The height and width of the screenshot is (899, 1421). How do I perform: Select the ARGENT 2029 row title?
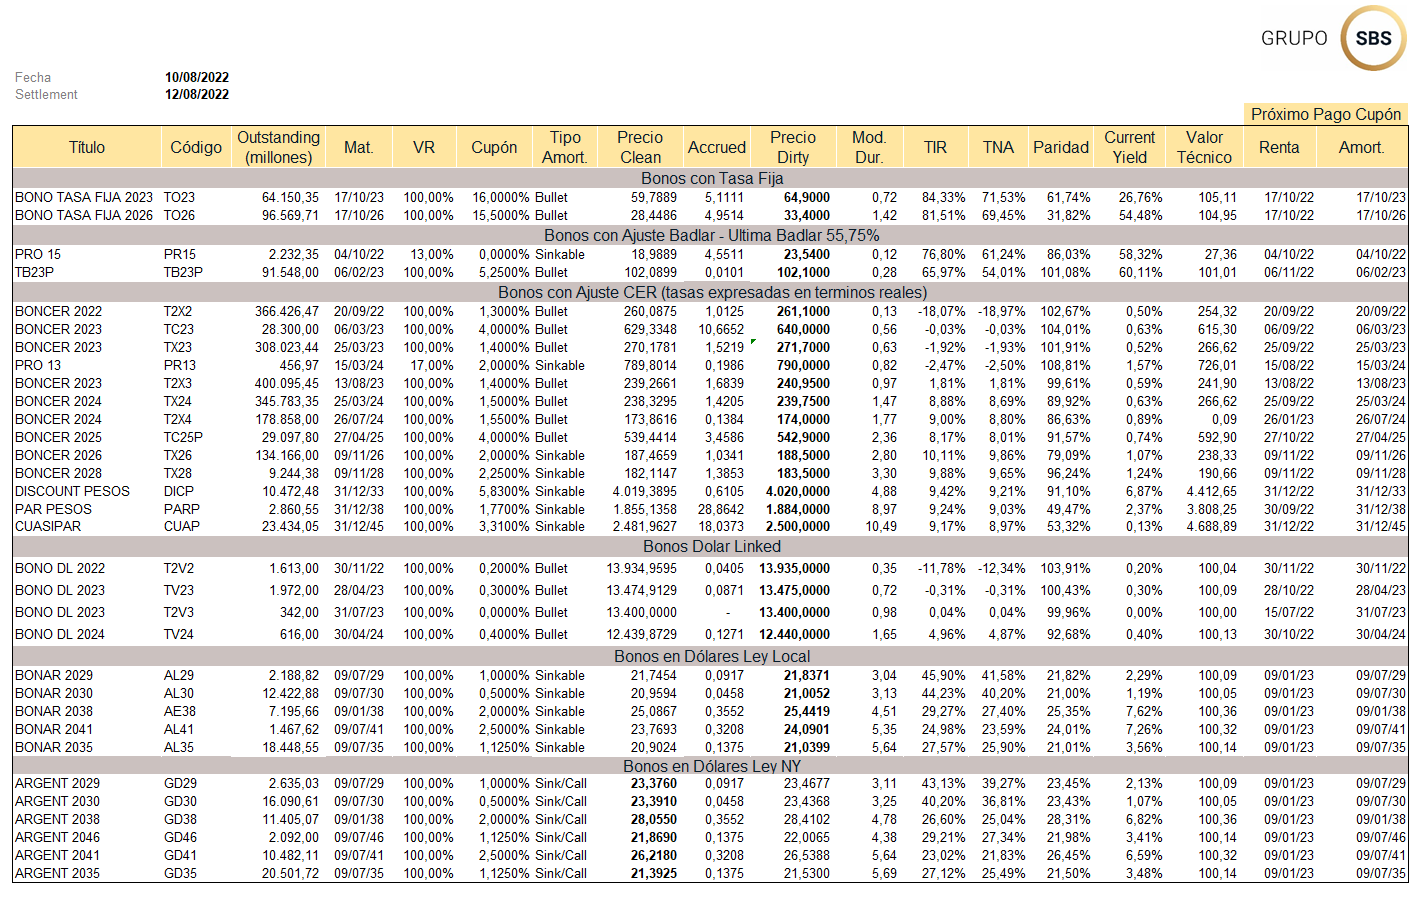[x=57, y=783]
